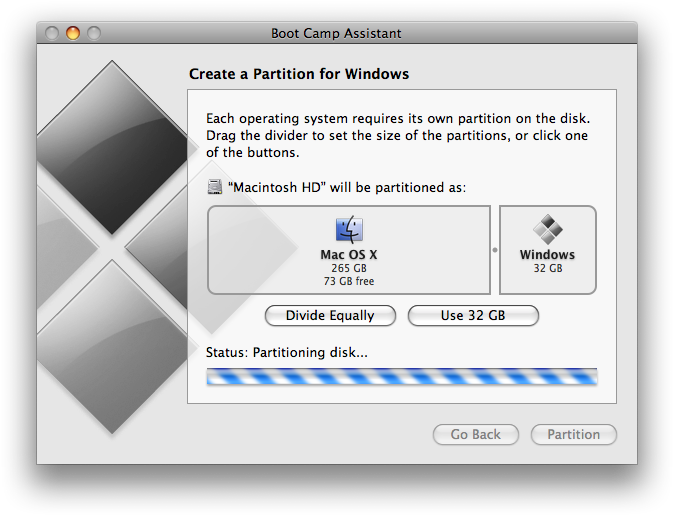Click the Windows Boot Camp diamond icon

click(548, 229)
